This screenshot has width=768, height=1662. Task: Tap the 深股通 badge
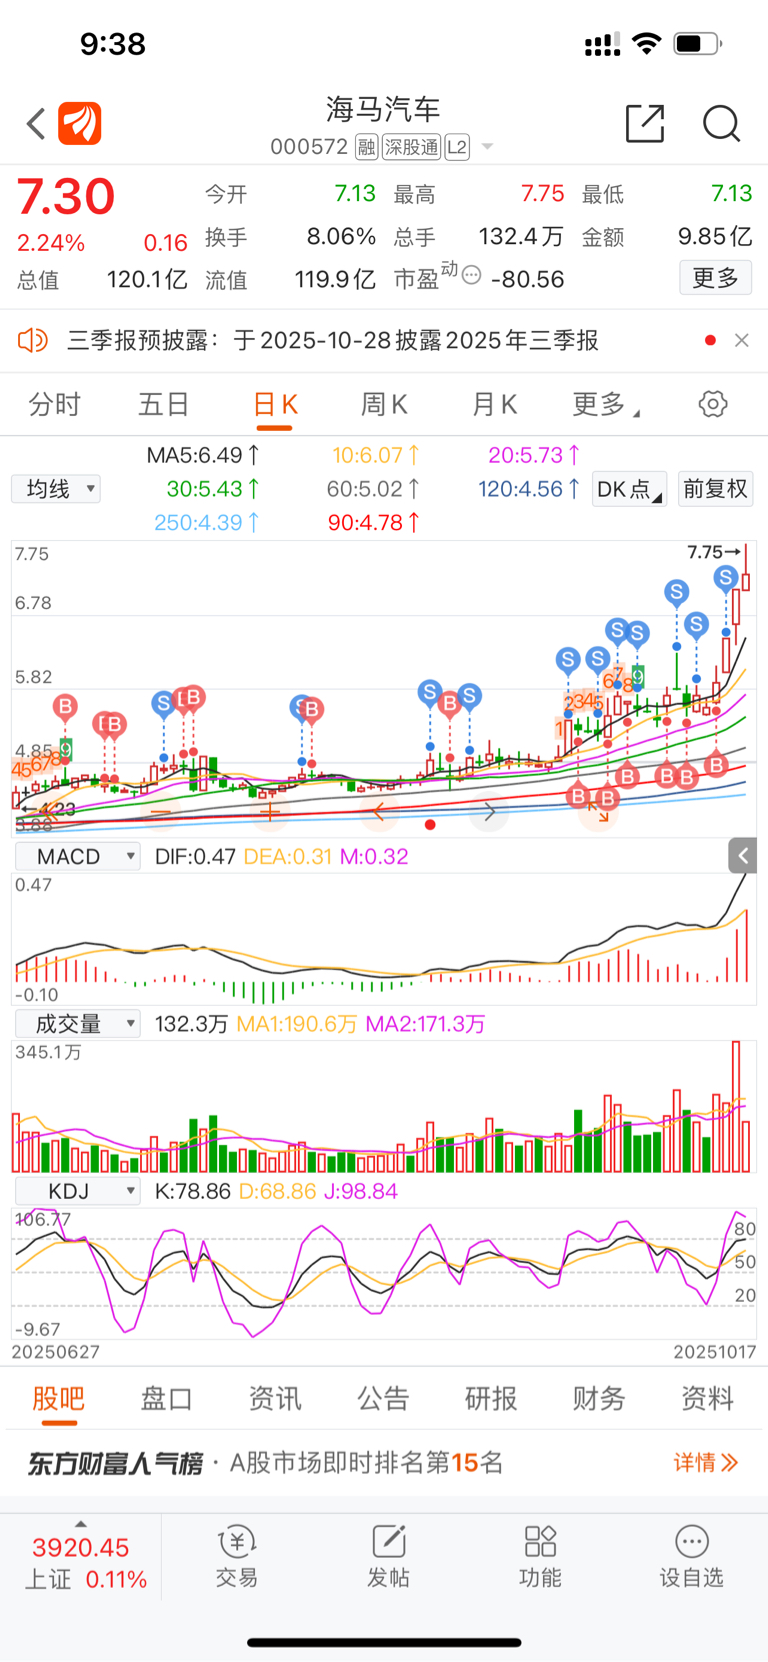pos(412,147)
